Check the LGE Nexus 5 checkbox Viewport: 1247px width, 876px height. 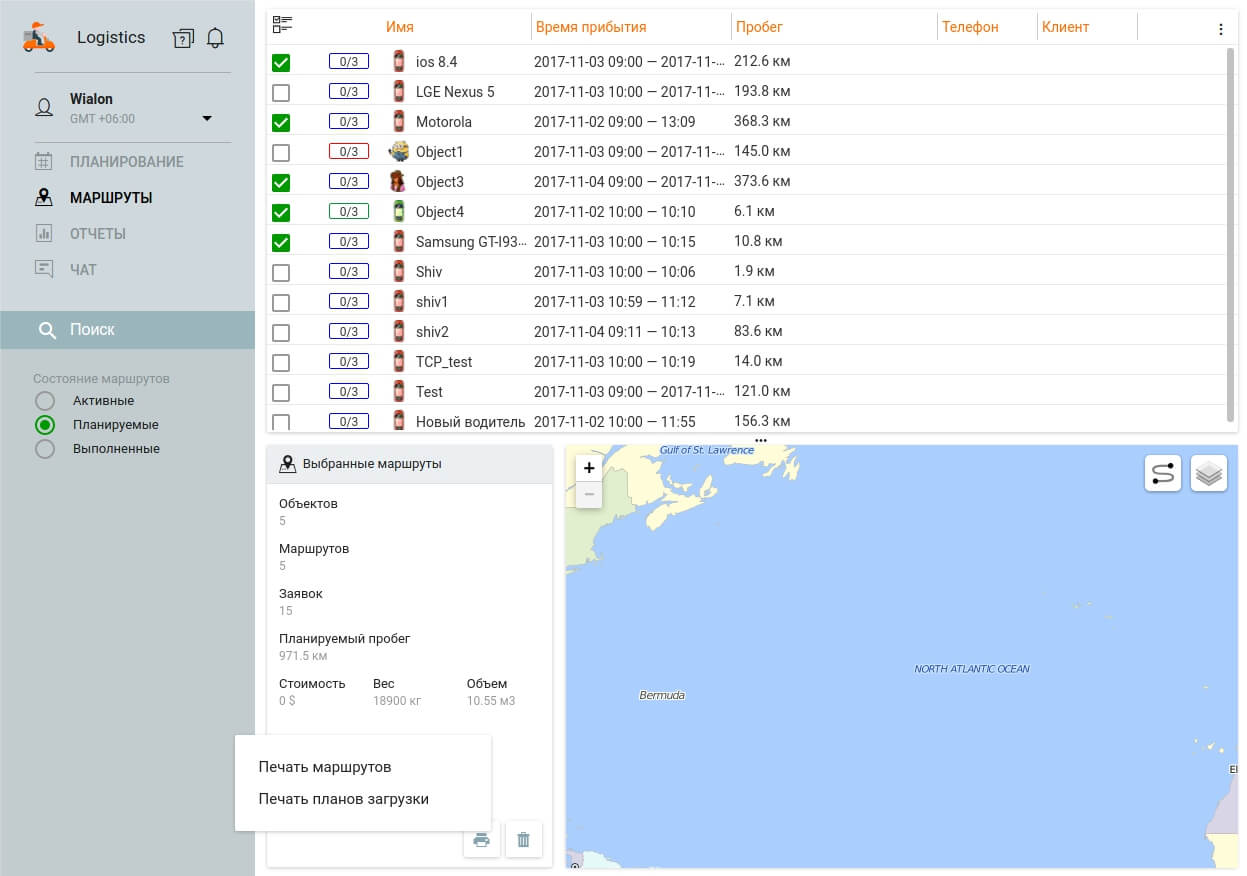[x=281, y=92]
